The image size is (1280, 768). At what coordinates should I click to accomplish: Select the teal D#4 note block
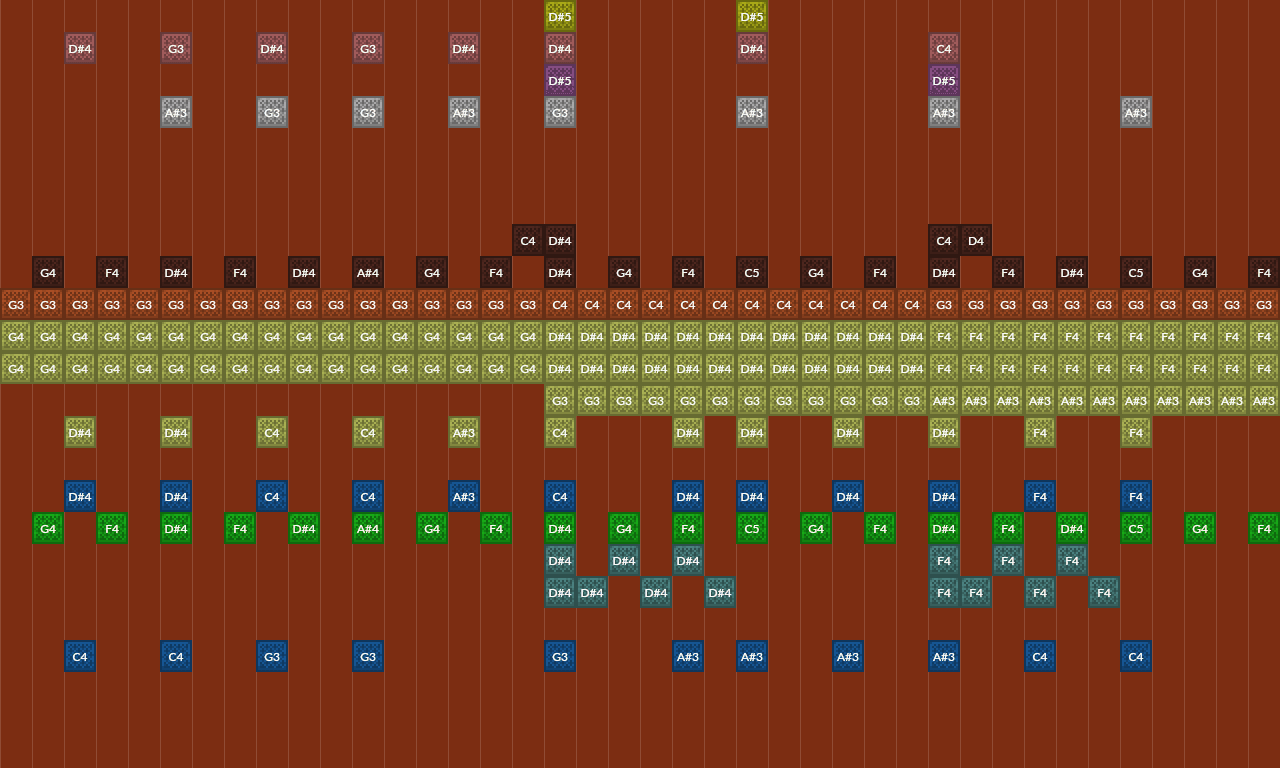[x=559, y=560]
